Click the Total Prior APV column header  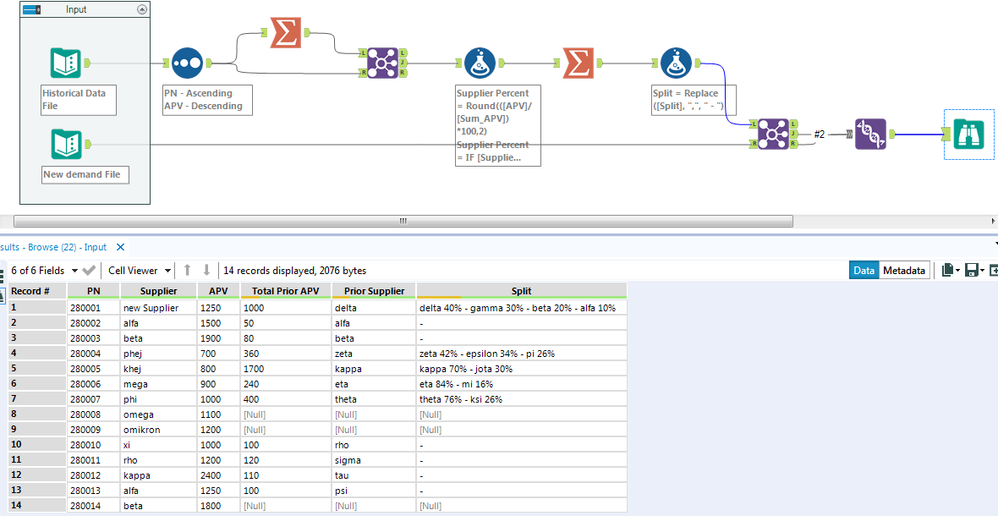pos(286,291)
